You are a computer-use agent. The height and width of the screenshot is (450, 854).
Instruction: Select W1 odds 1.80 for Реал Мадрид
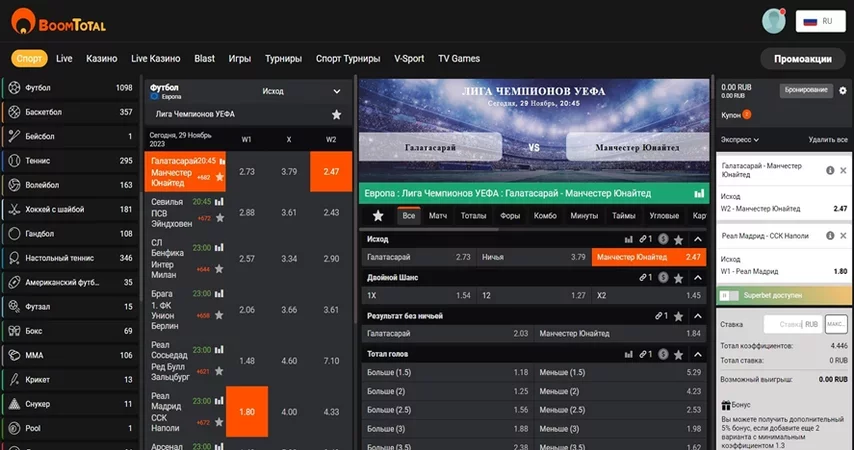247,412
